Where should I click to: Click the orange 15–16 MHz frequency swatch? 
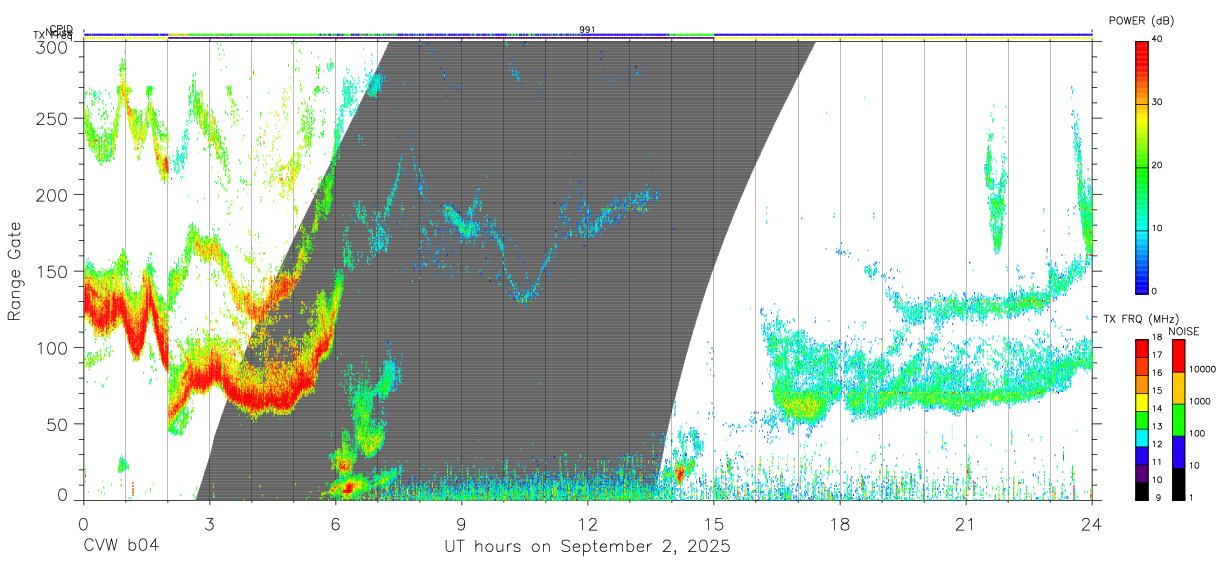(x=1142, y=384)
